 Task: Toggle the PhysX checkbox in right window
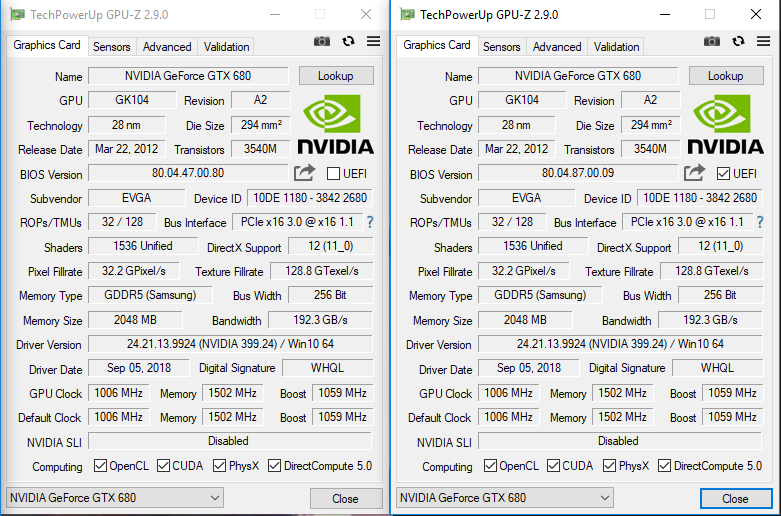[x=609, y=466]
